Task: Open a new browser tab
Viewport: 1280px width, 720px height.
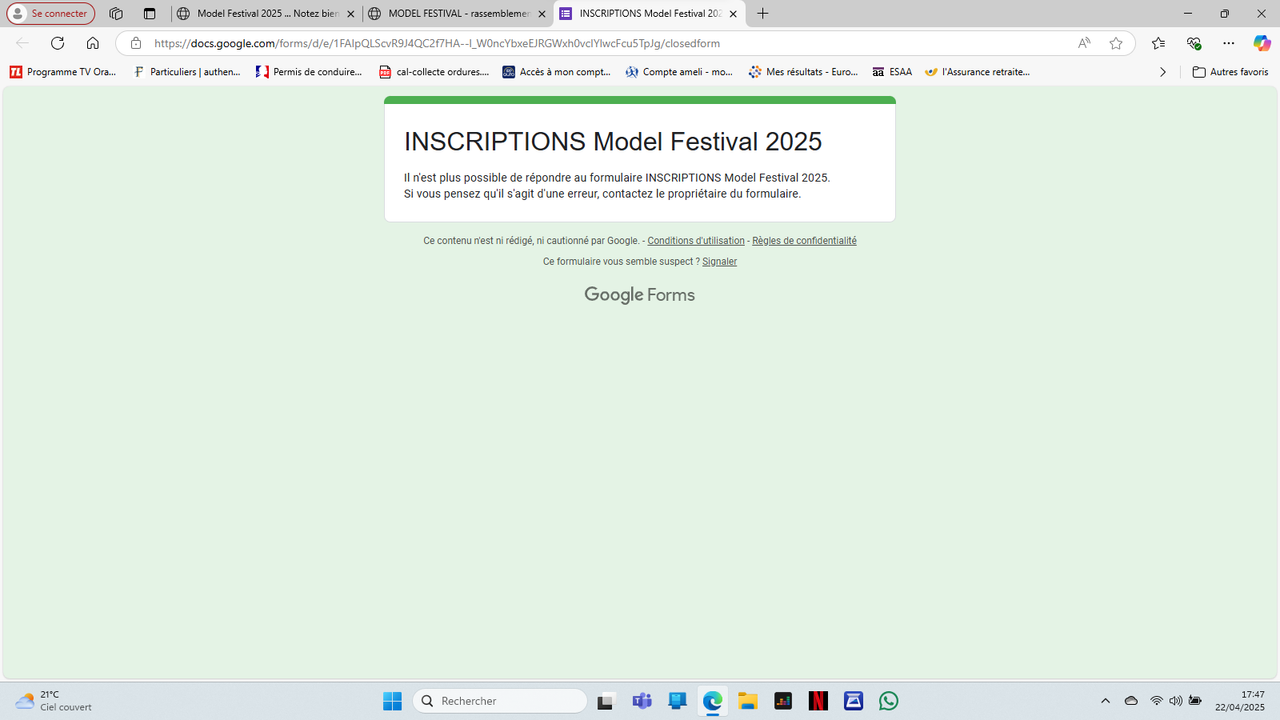Action: tap(763, 14)
